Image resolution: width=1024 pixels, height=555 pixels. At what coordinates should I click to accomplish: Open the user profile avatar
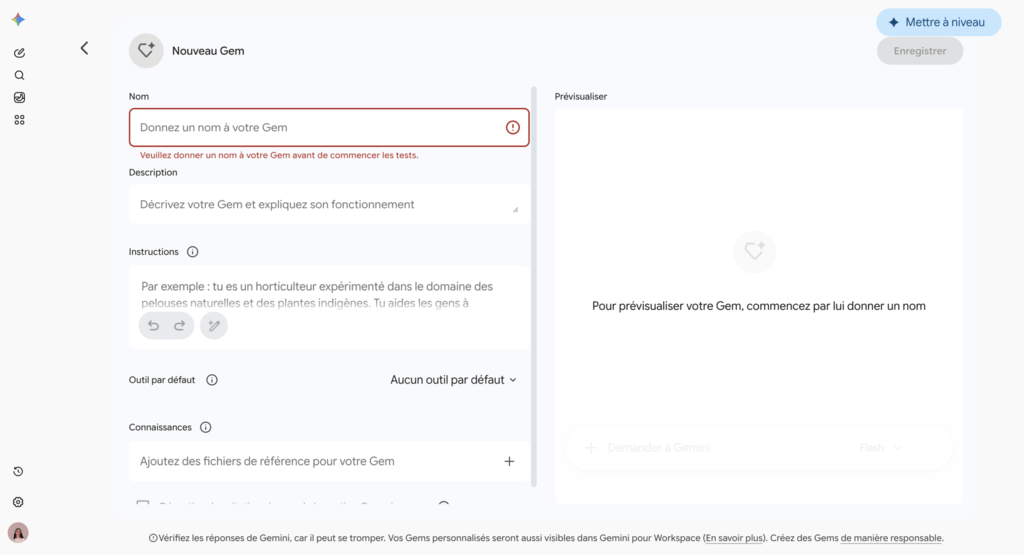pyautogui.click(x=18, y=533)
